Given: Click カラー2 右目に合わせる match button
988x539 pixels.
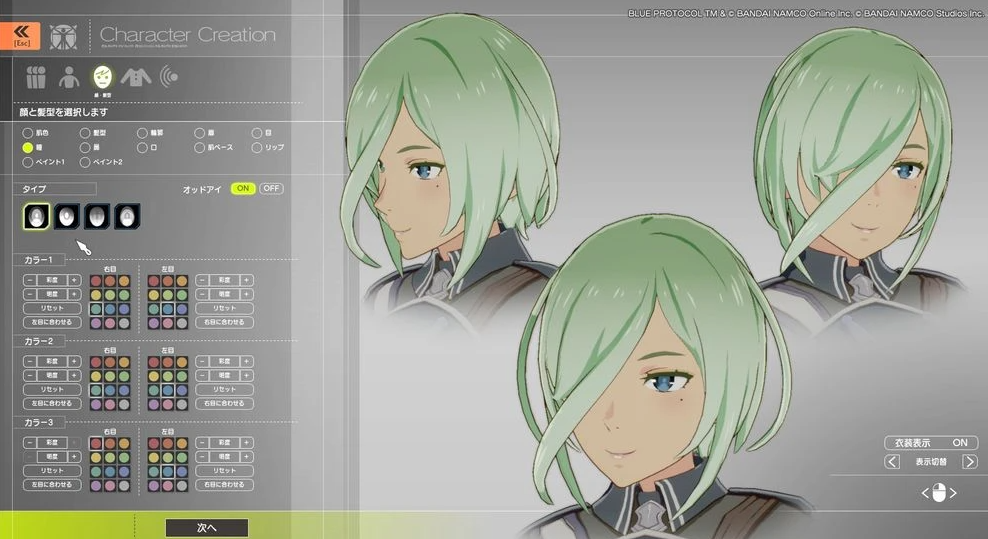Looking at the screenshot, I should (x=224, y=403).
